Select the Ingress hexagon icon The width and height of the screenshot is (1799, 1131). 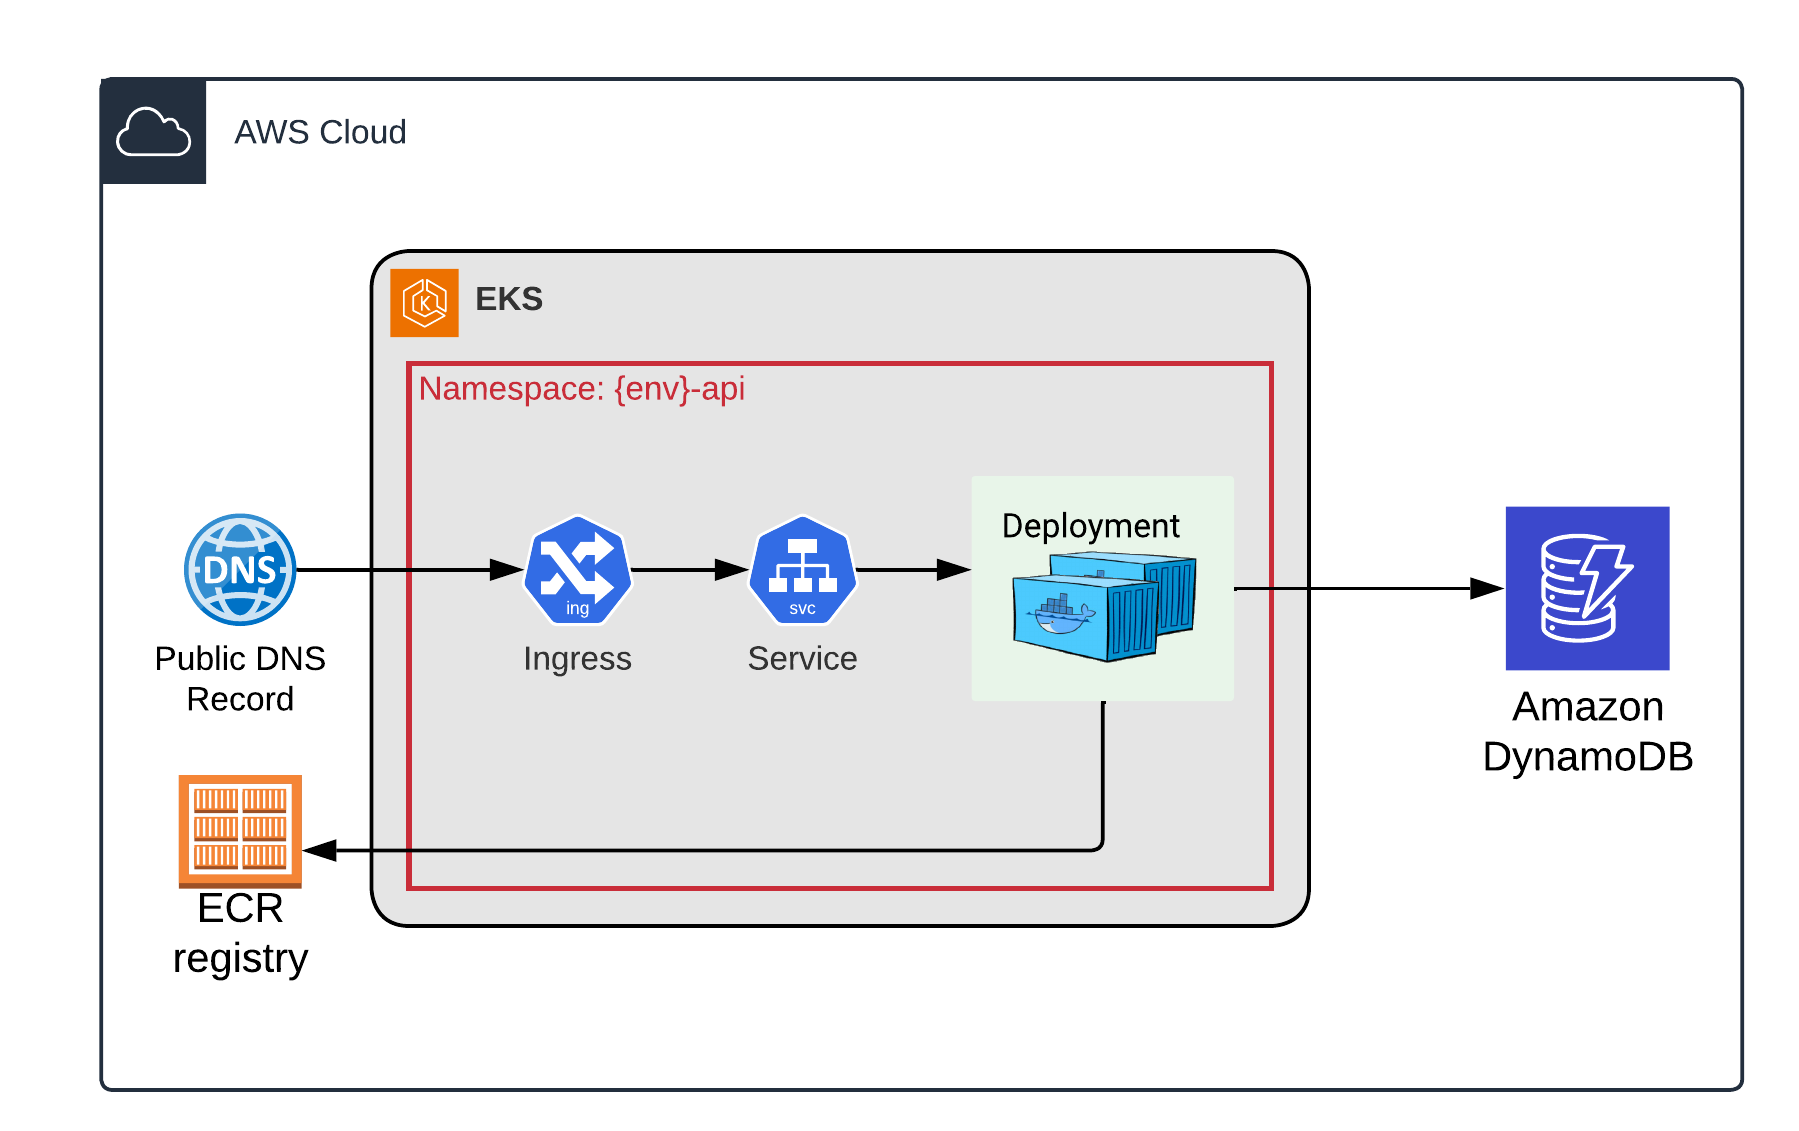pyautogui.click(x=577, y=570)
